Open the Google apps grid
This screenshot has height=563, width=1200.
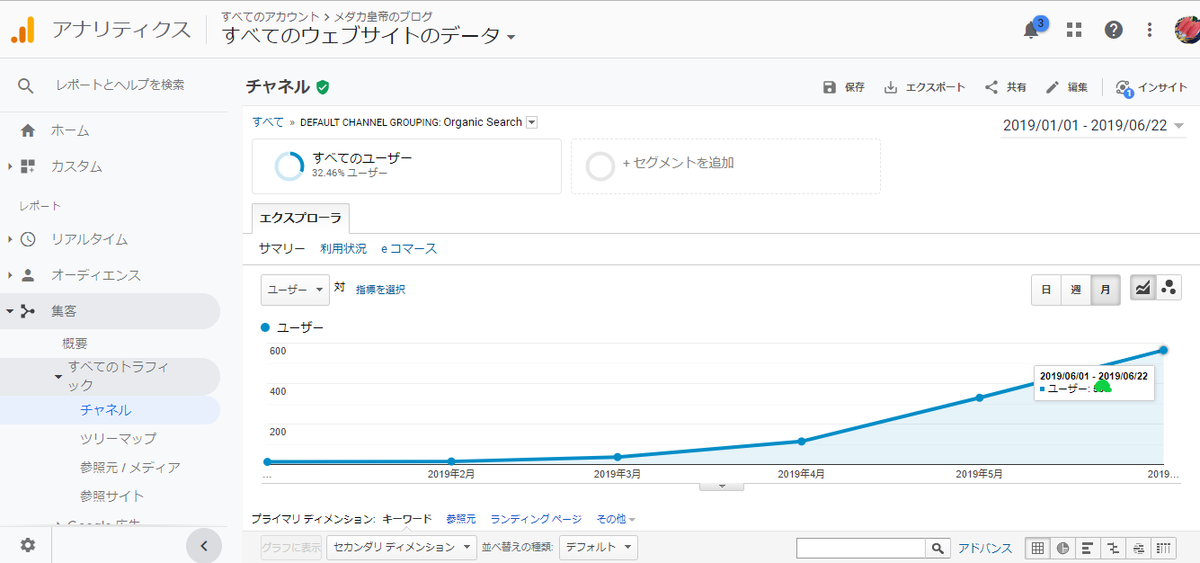[1074, 30]
